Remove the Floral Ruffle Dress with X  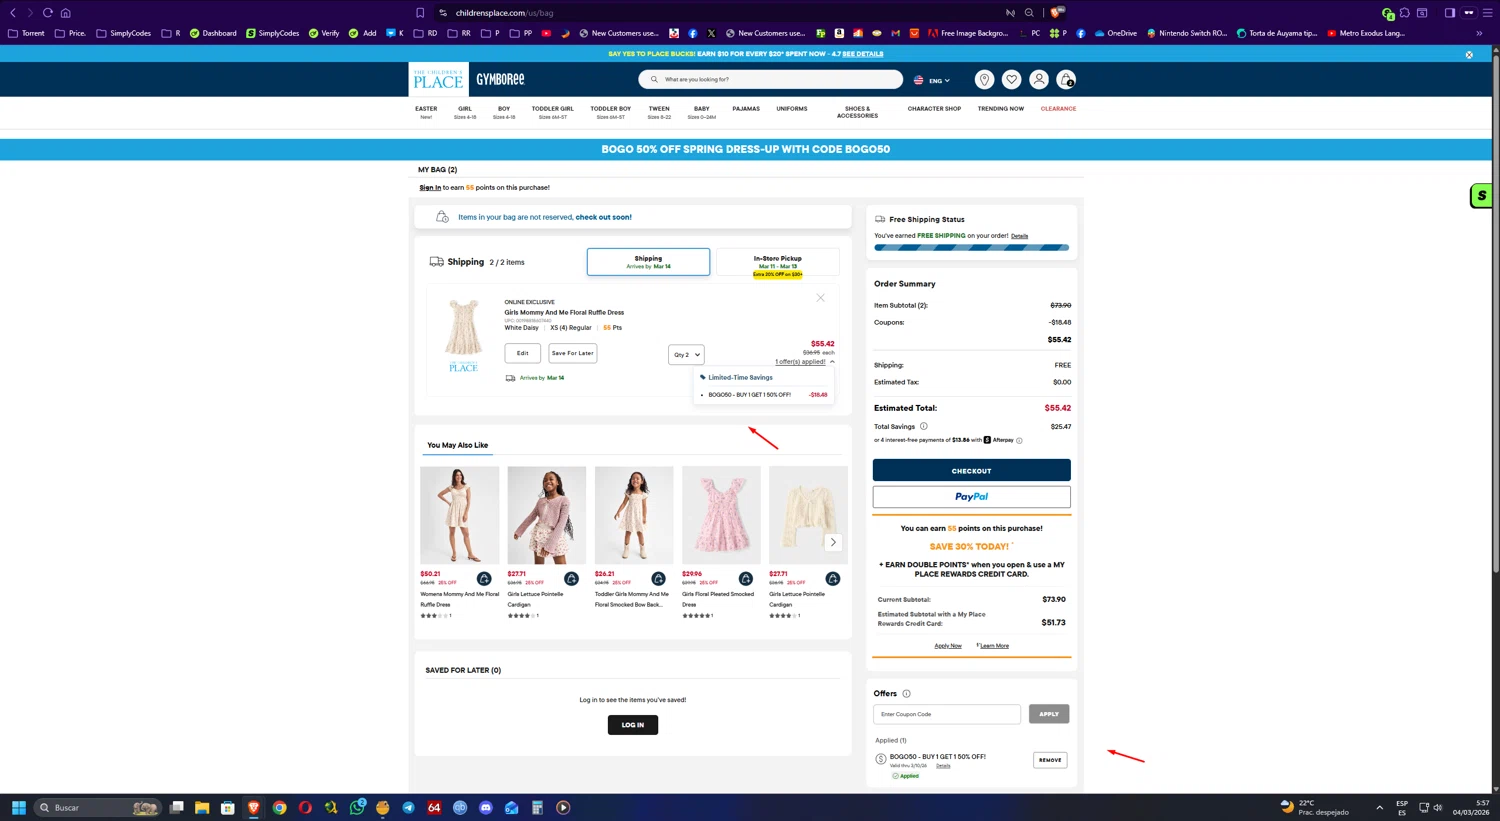pyautogui.click(x=820, y=298)
